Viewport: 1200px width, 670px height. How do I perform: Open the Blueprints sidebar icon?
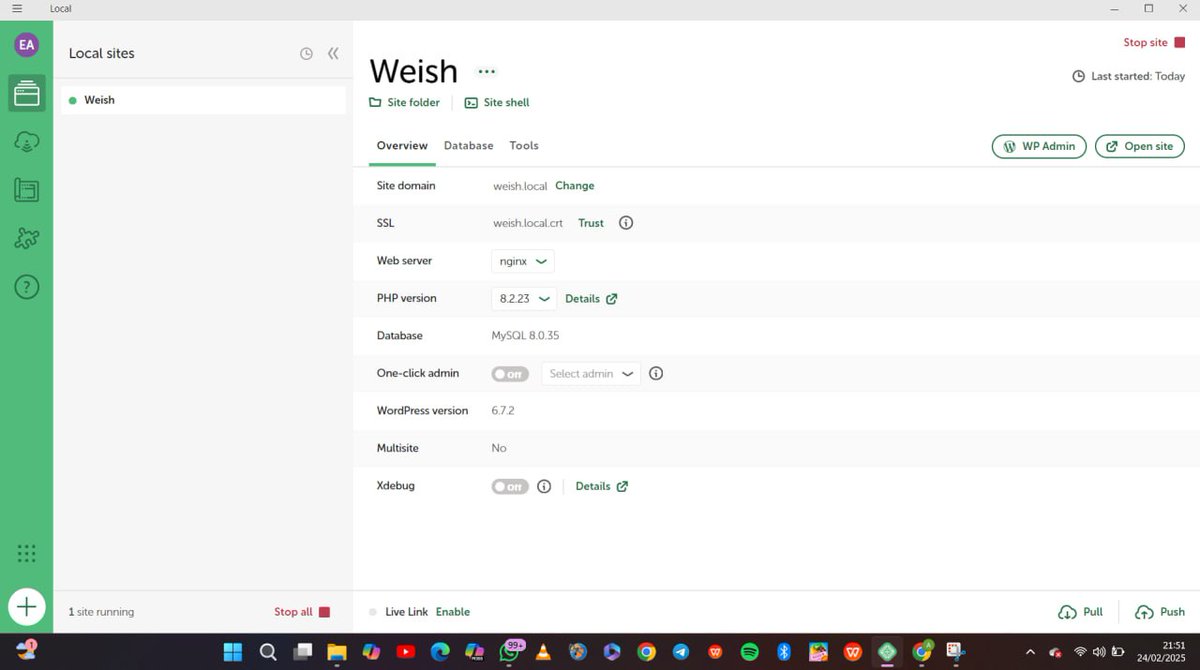[x=27, y=190]
